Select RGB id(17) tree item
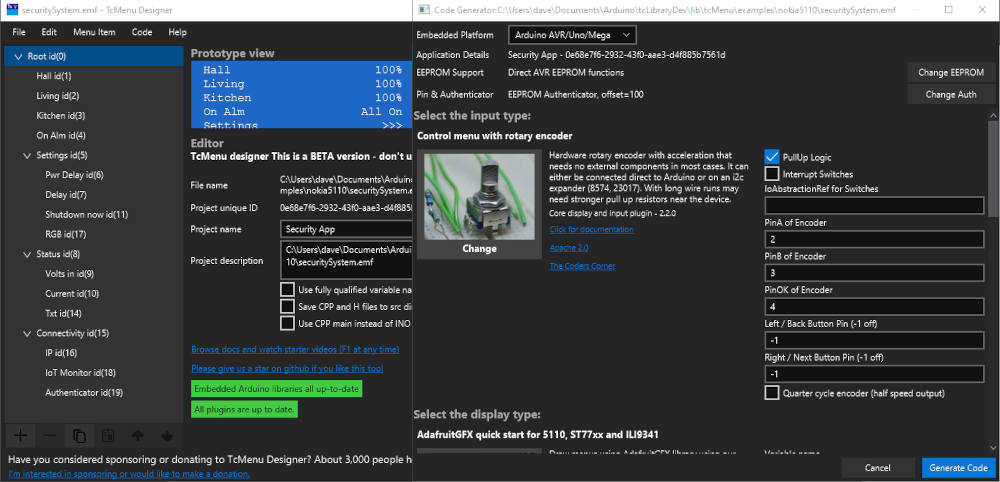 66,235
